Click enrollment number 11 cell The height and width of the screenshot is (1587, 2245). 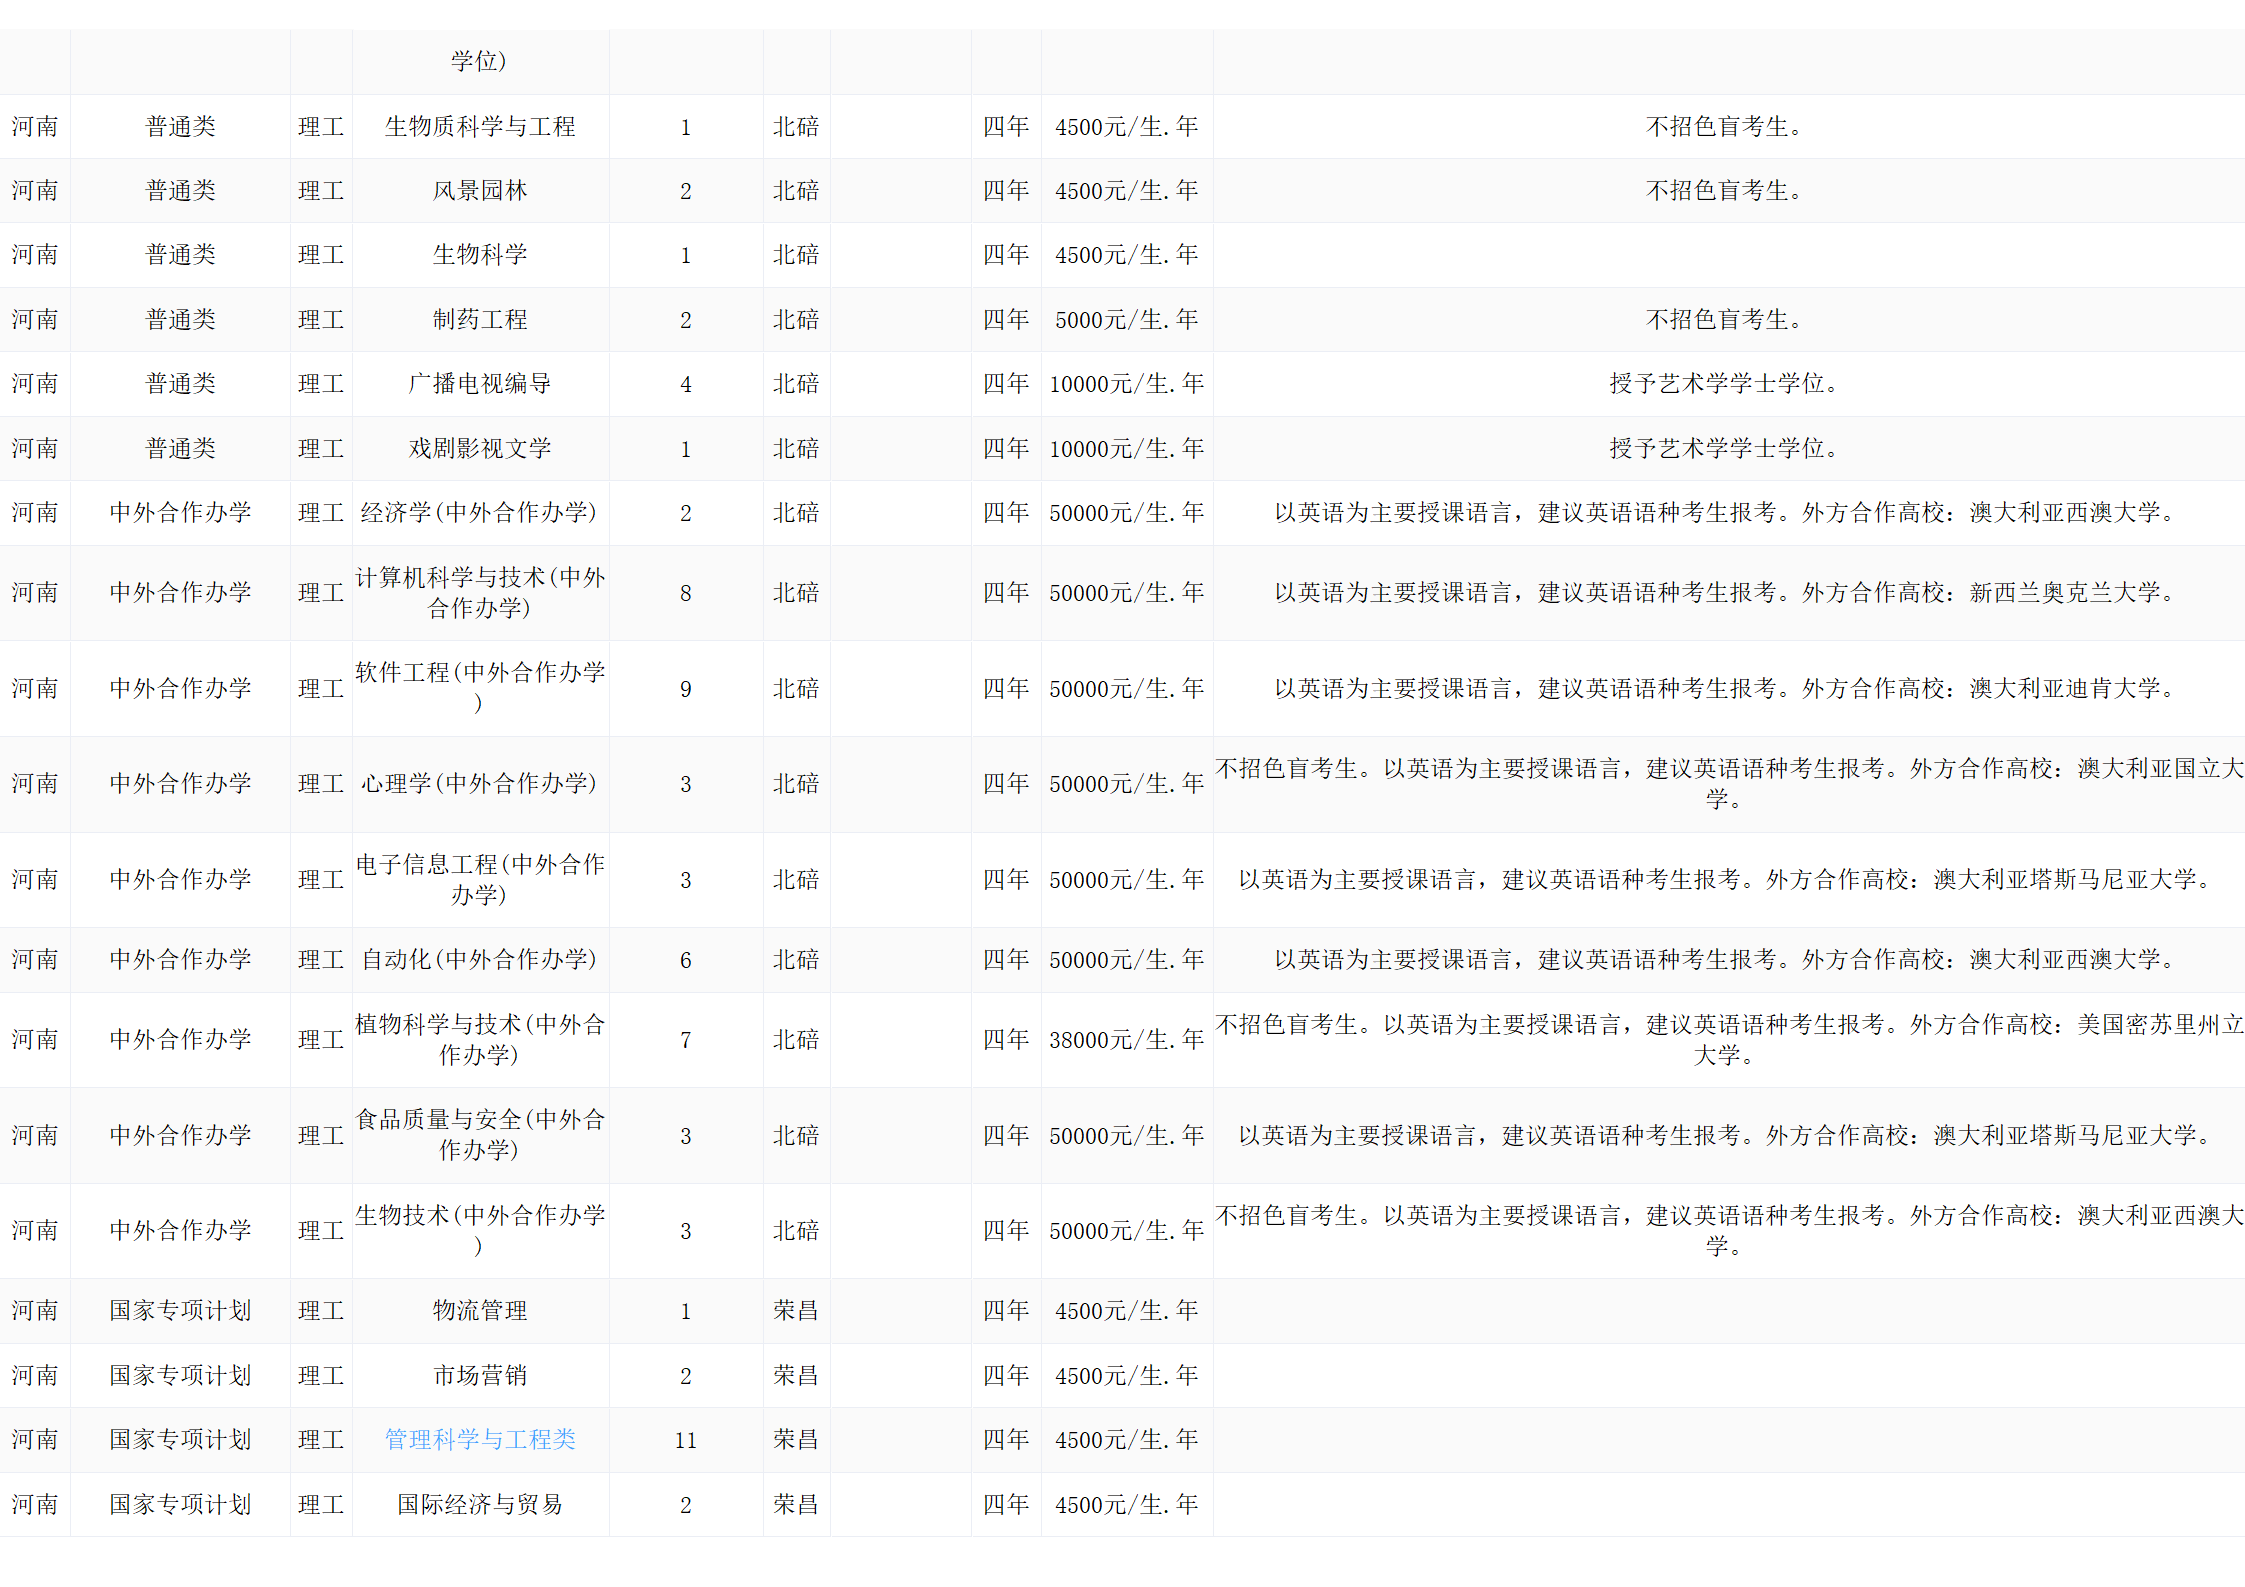pos(685,1440)
